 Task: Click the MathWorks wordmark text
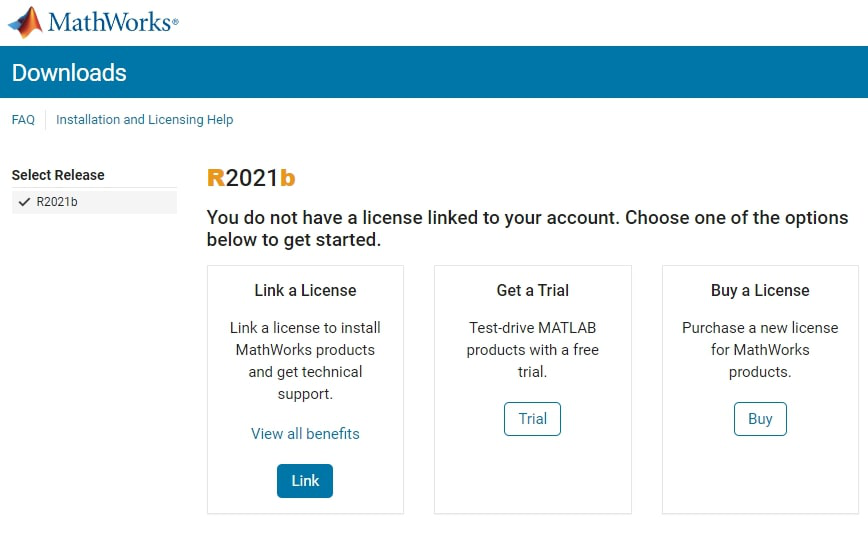112,22
